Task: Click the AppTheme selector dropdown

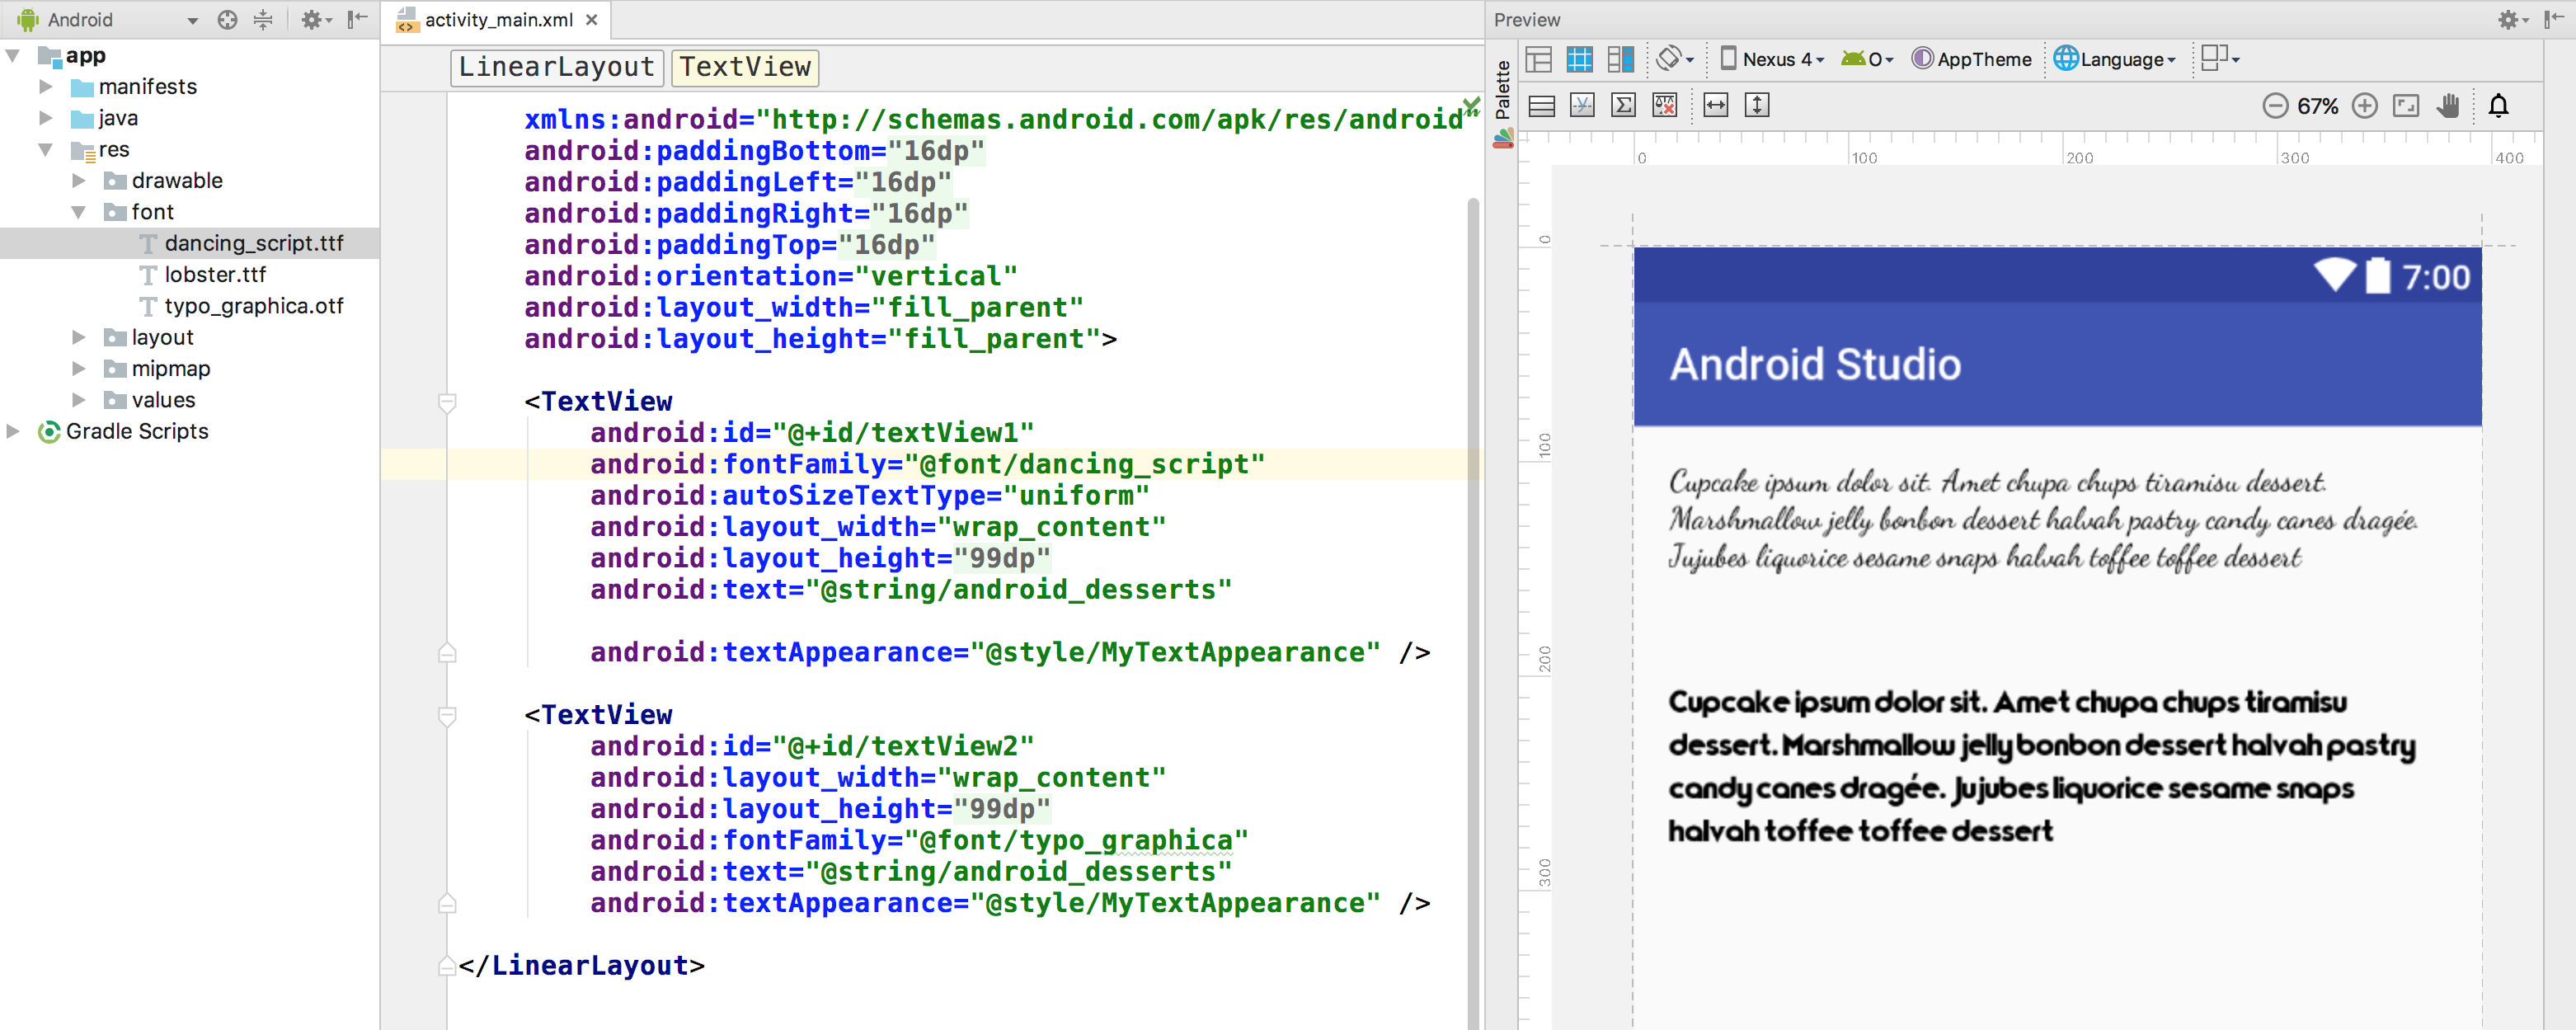Action: click(1972, 59)
